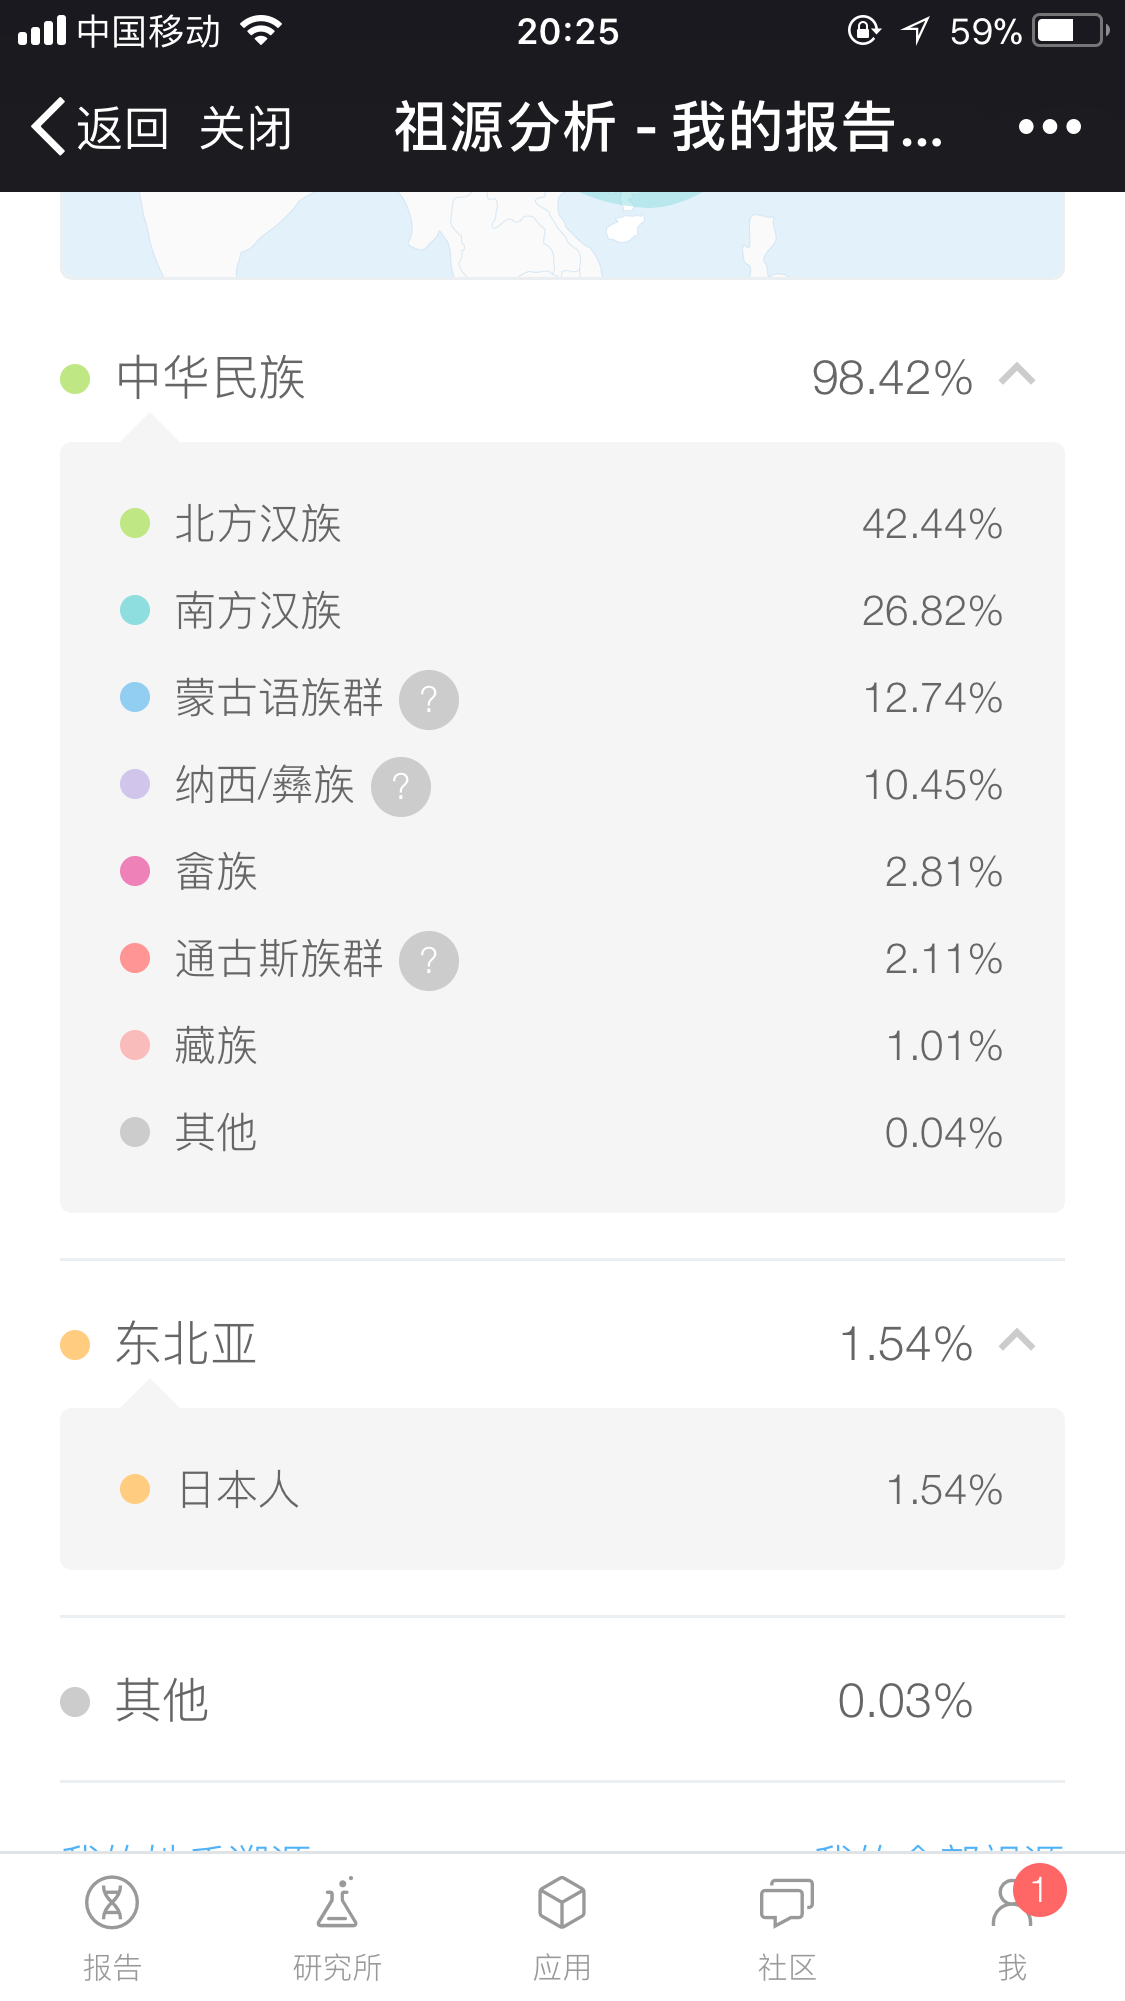Collapse the 东北亚 section chevron

point(1017,1341)
